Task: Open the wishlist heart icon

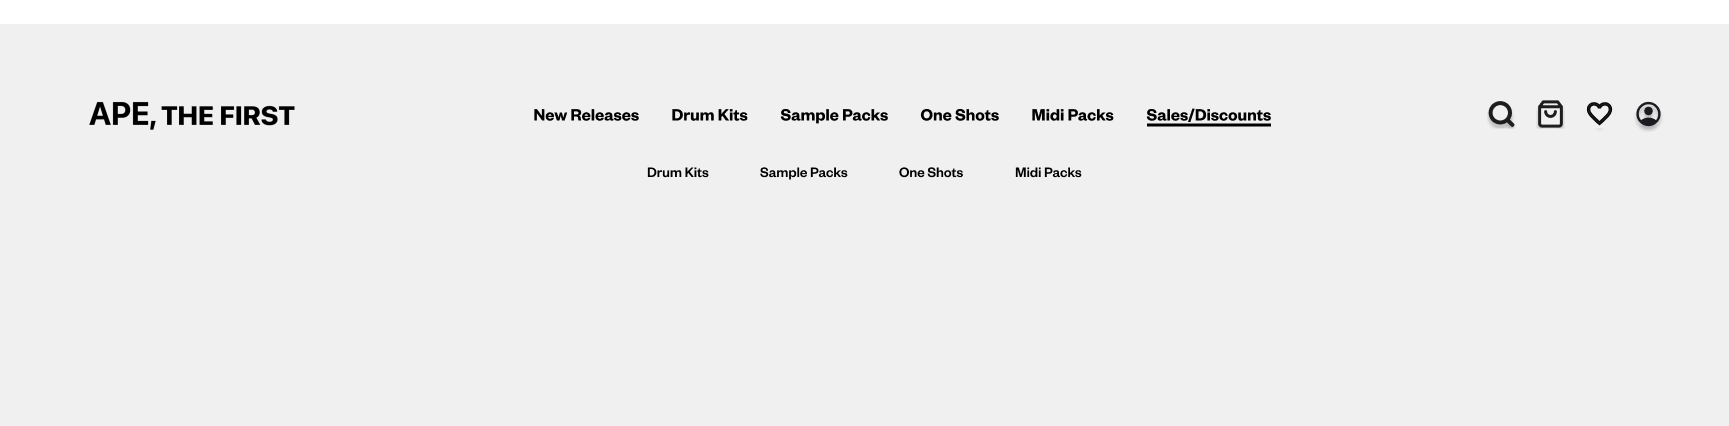Action: tap(1599, 114)
